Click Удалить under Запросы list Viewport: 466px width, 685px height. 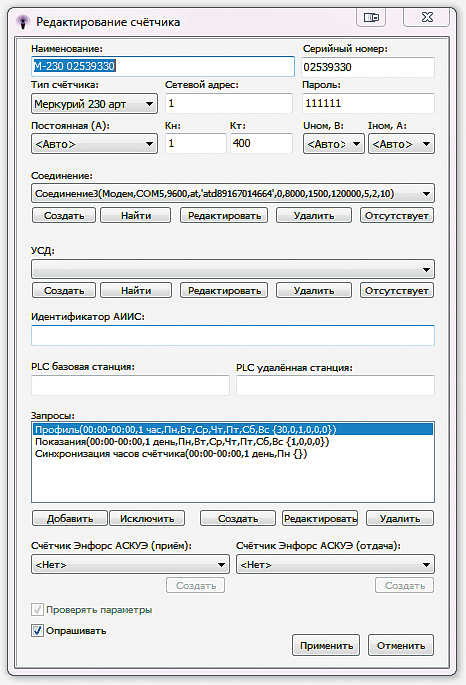point(400,519)
